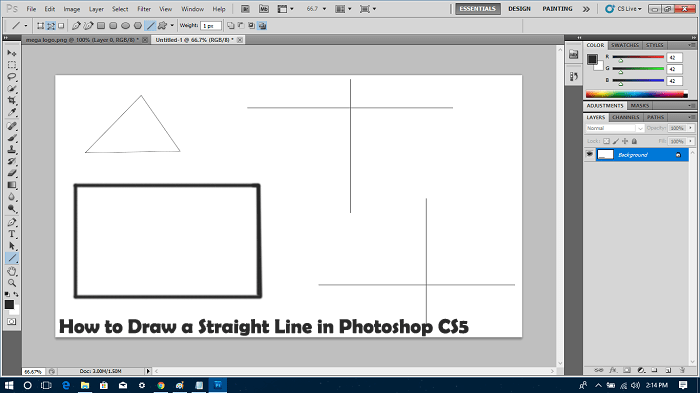Hide the Background layer with eye icon
The height and width of the screenshot is (393, 700).
click(x=590, y=155)
